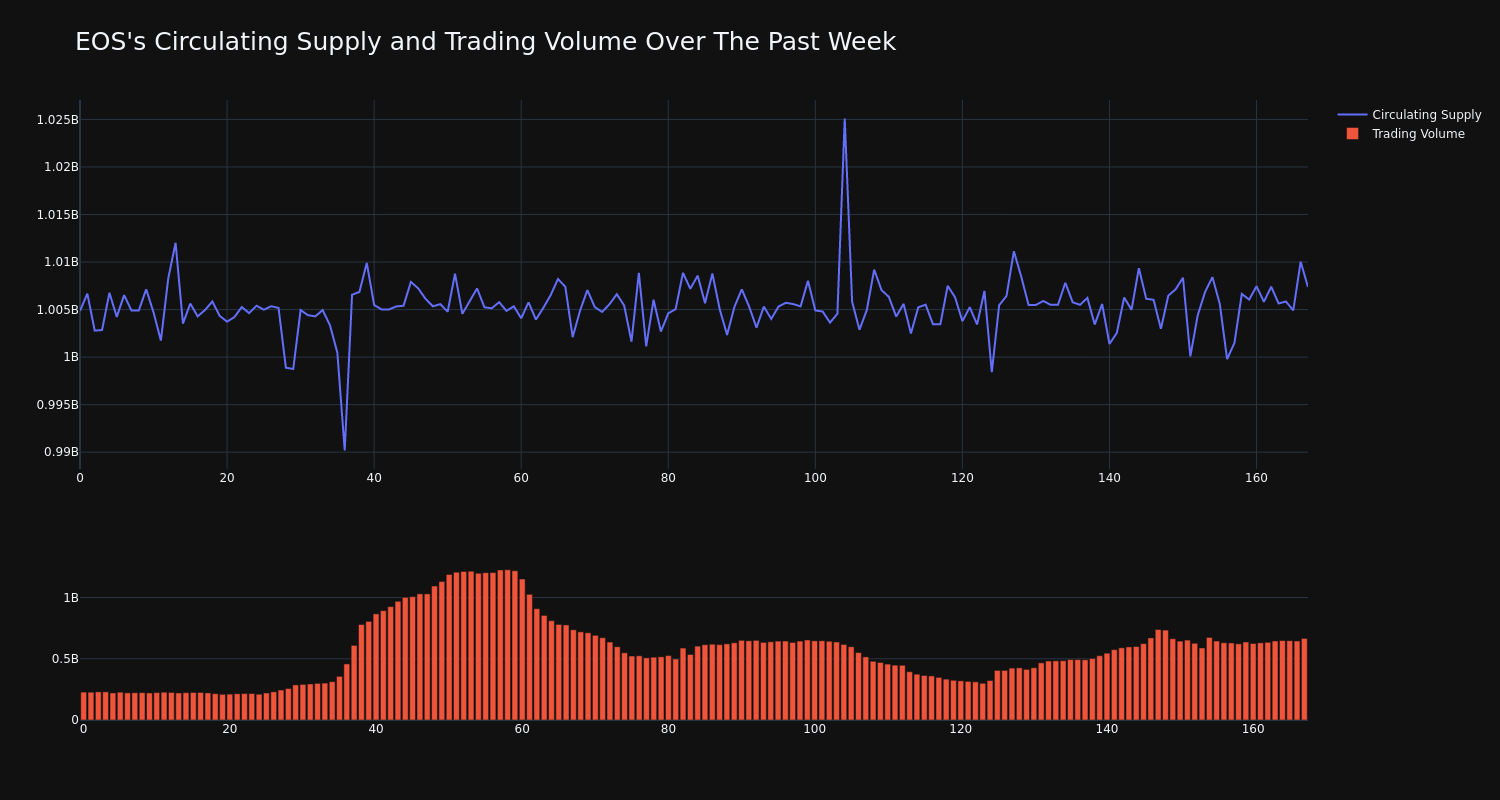The width and height of the screenshot is (1500, 800).
Task: Click the 1.025B y-axis label
Action: (57, 120)
